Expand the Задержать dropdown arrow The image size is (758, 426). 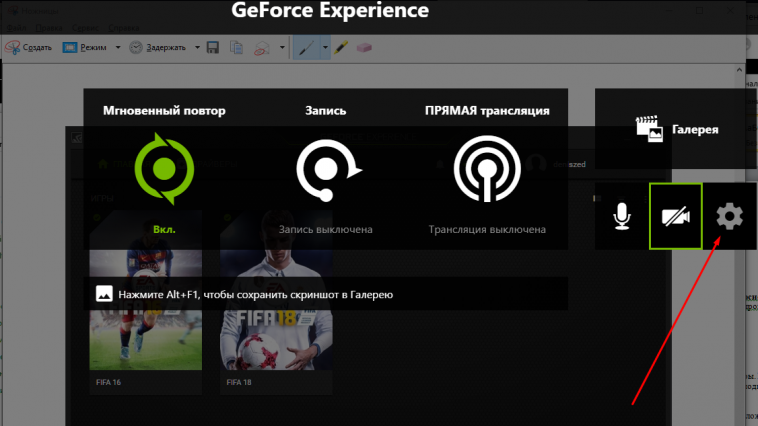tap(197, 47)
